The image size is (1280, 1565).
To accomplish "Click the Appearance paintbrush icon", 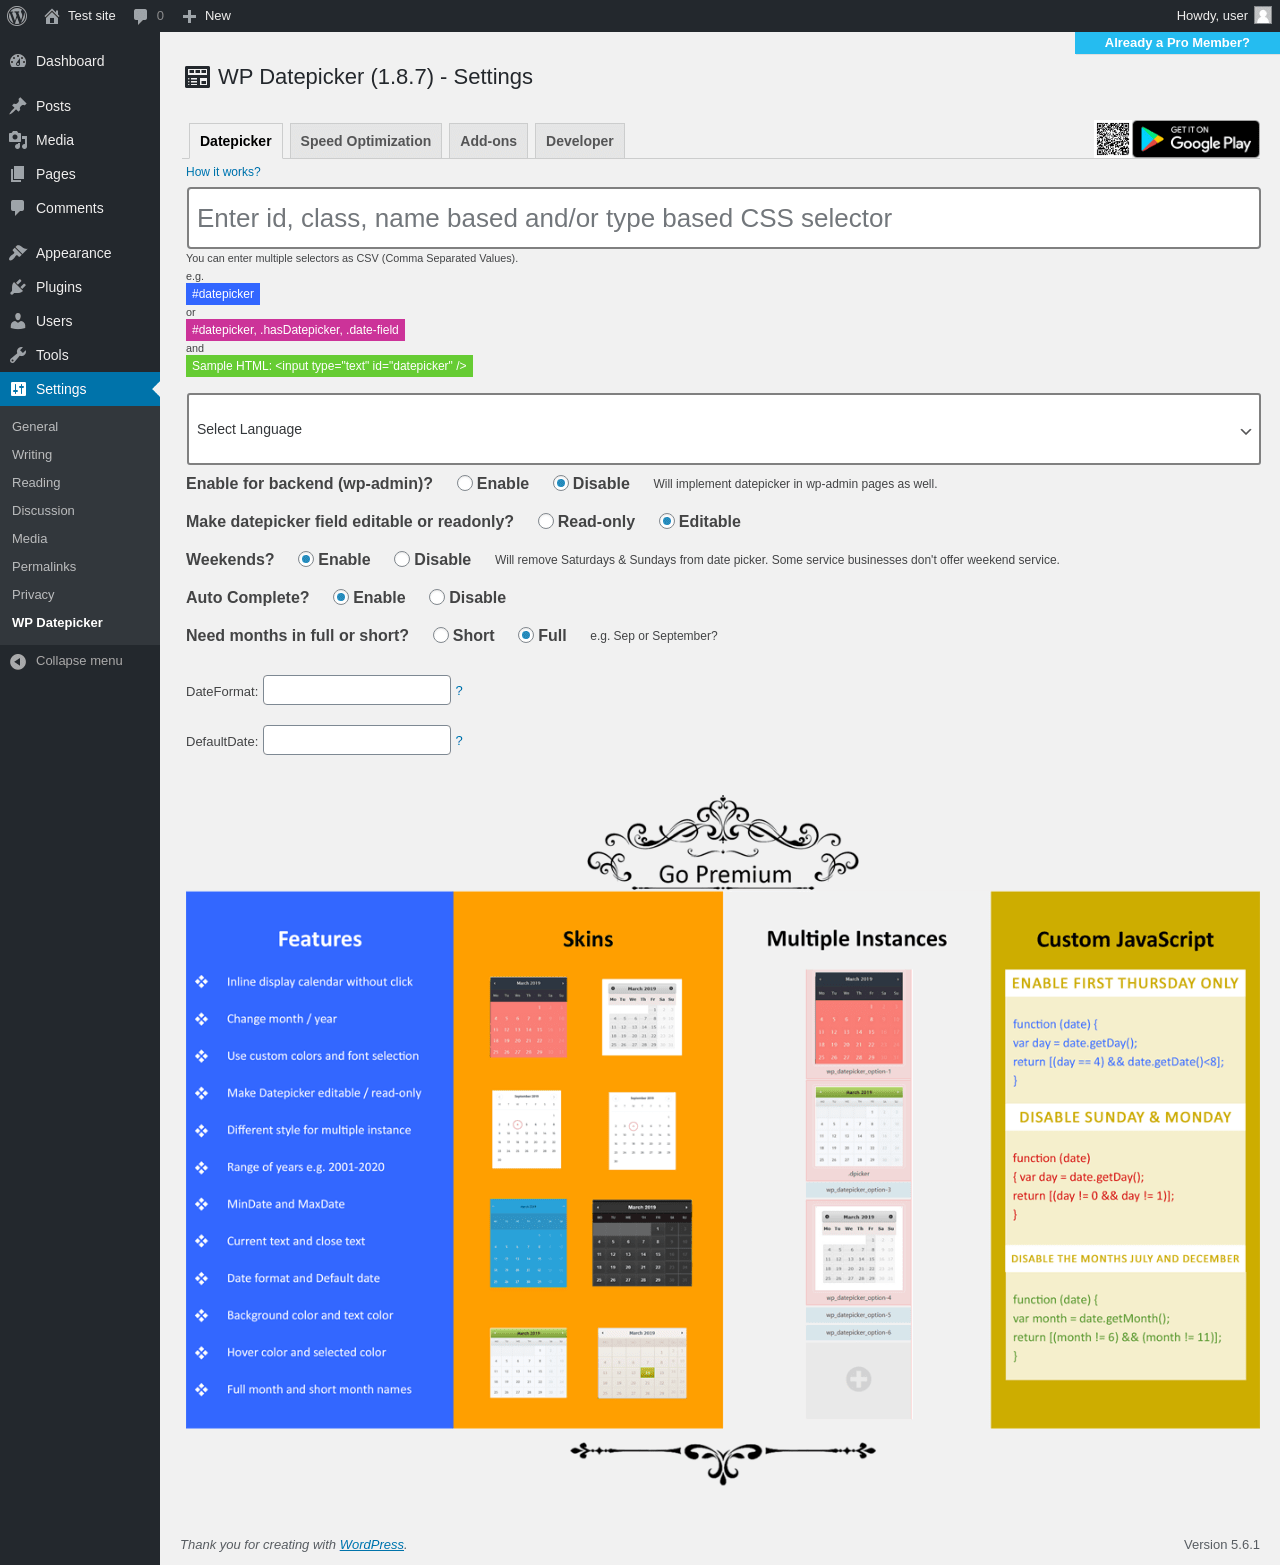I will (x=18, y=253).
